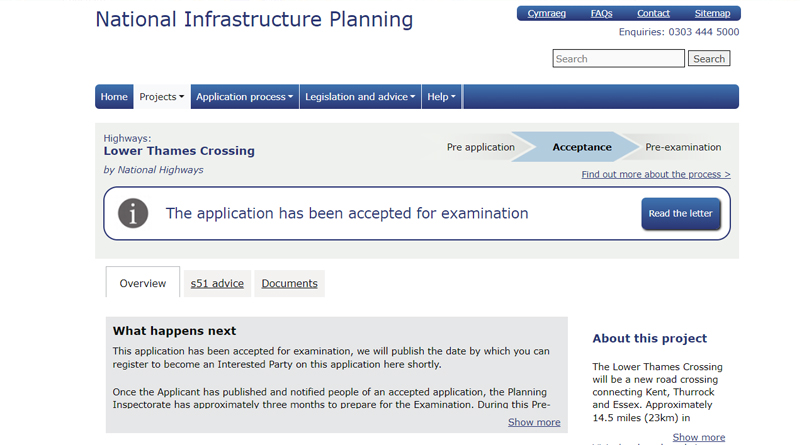
Task: Switch to the s51 advice tab
Action: [x=217, y=283]
